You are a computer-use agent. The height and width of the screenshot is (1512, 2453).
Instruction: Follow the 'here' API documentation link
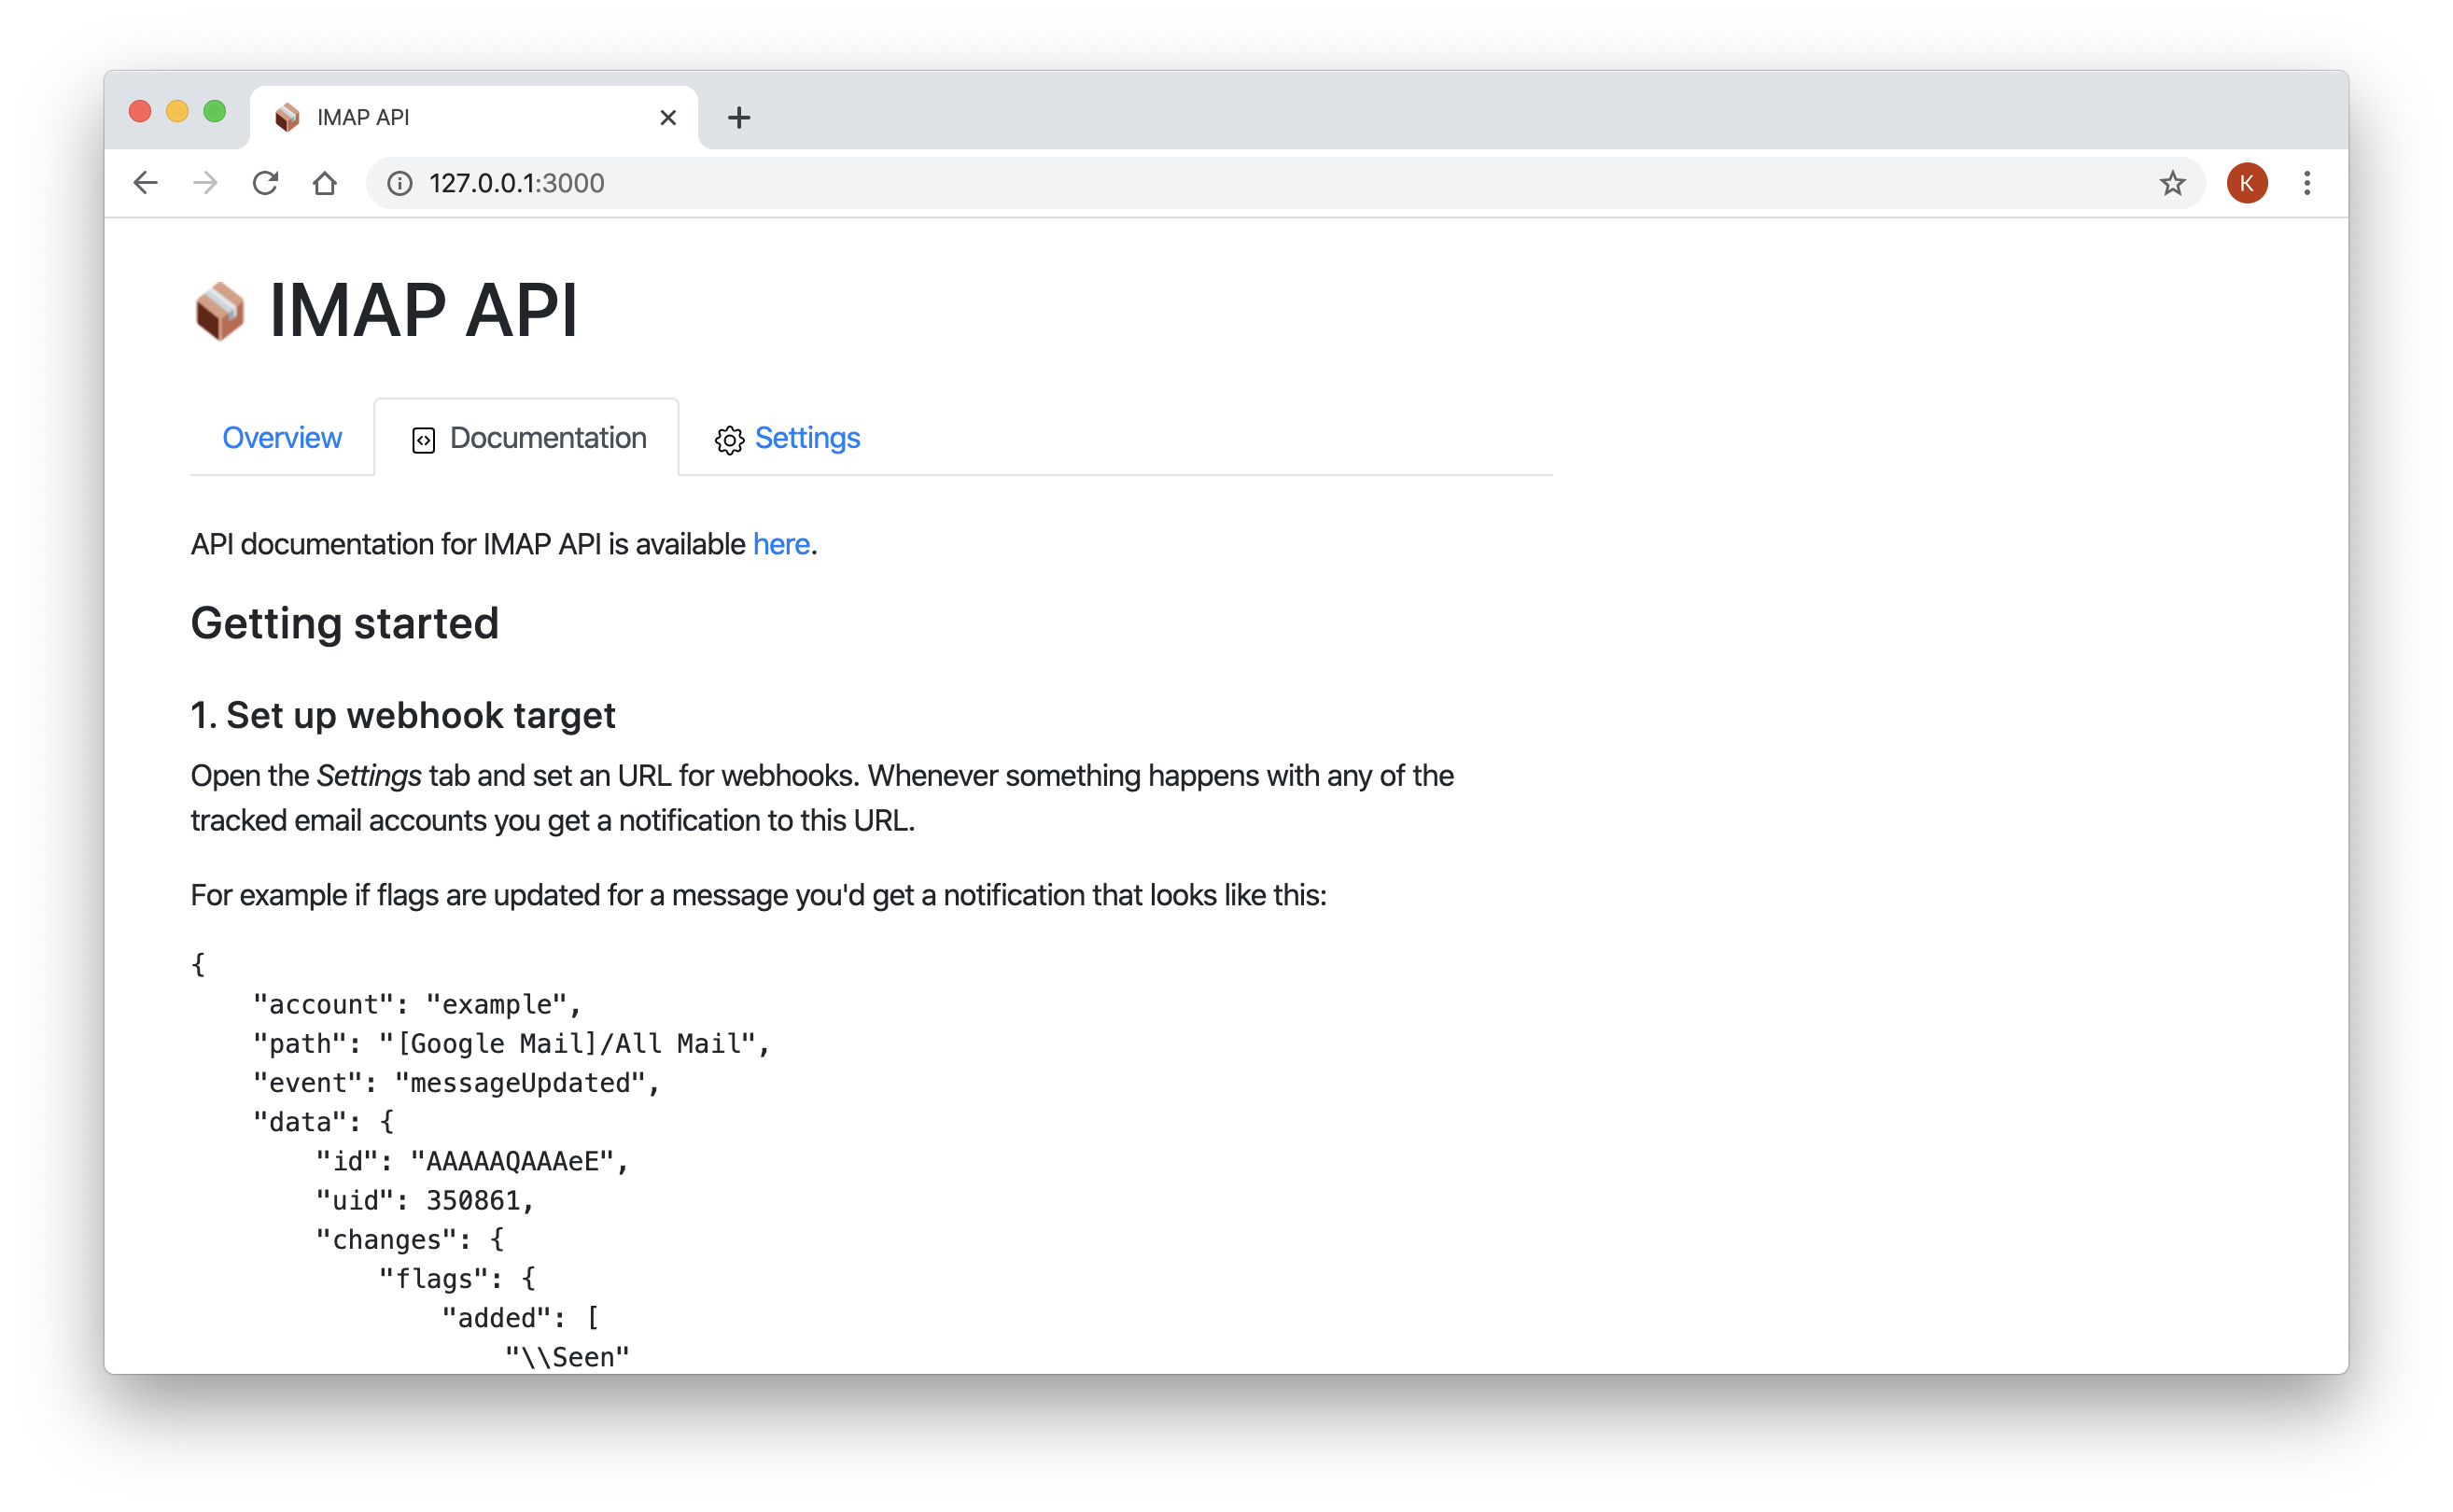coord(781,544)
